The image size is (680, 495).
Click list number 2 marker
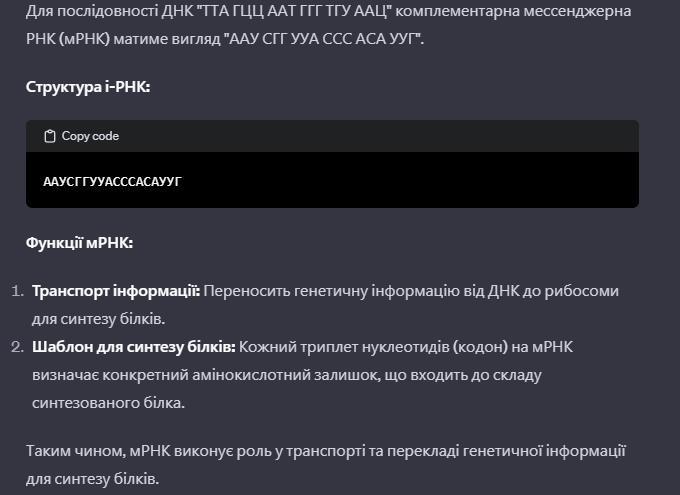click(17, 347)
